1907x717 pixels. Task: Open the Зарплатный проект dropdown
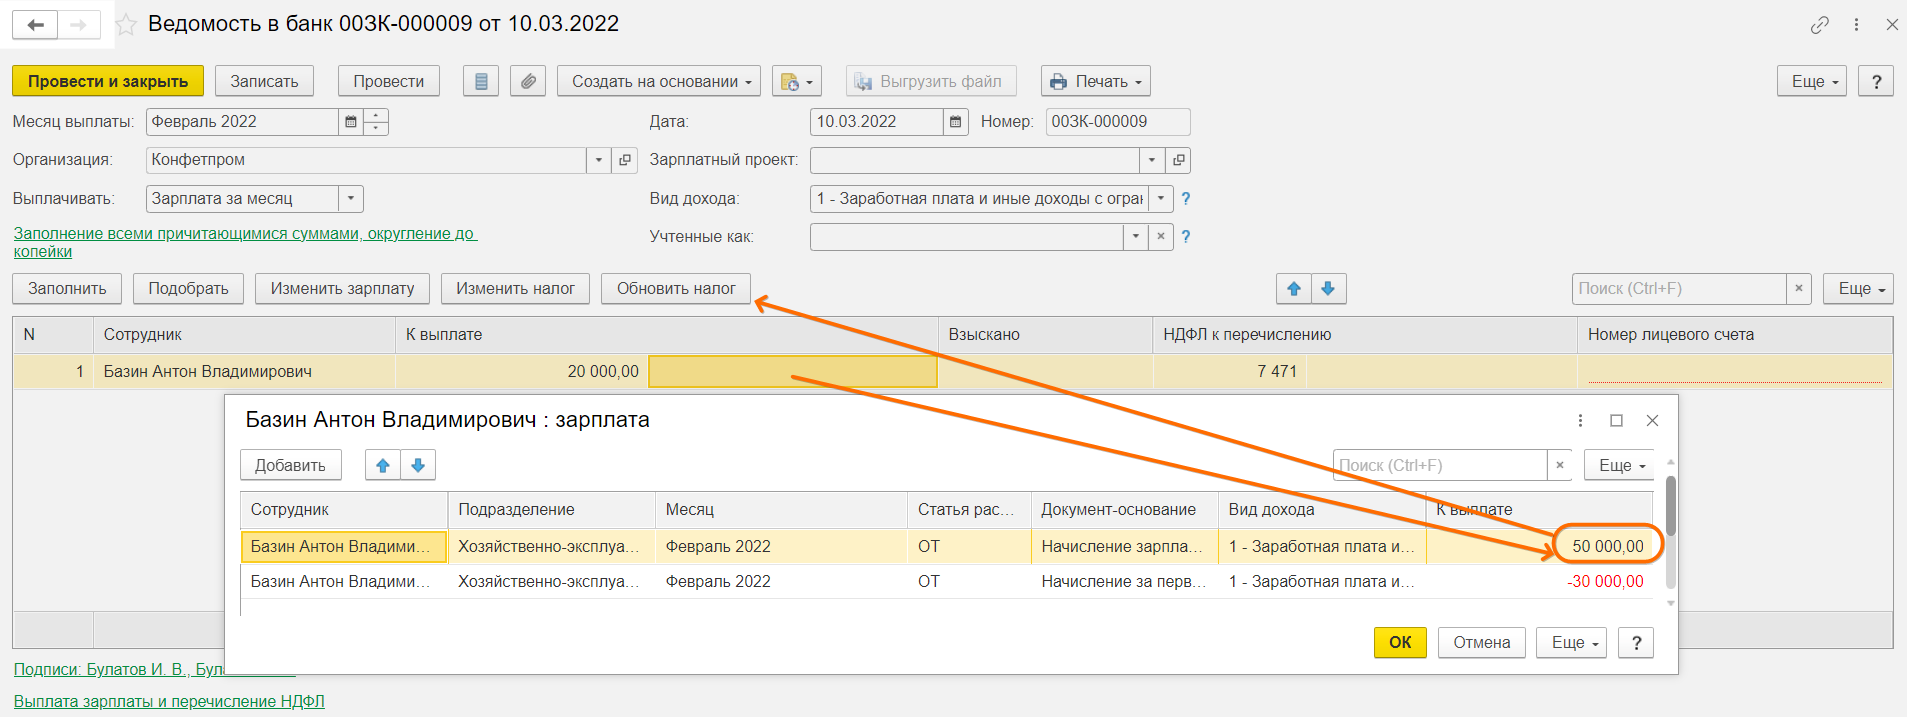[x=1152, y=160]
